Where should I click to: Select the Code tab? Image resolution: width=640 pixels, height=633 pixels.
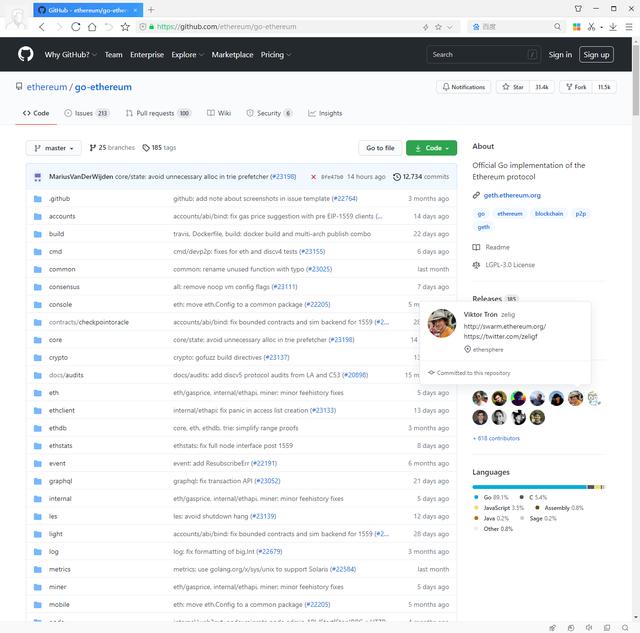click(x=36, y=113)
